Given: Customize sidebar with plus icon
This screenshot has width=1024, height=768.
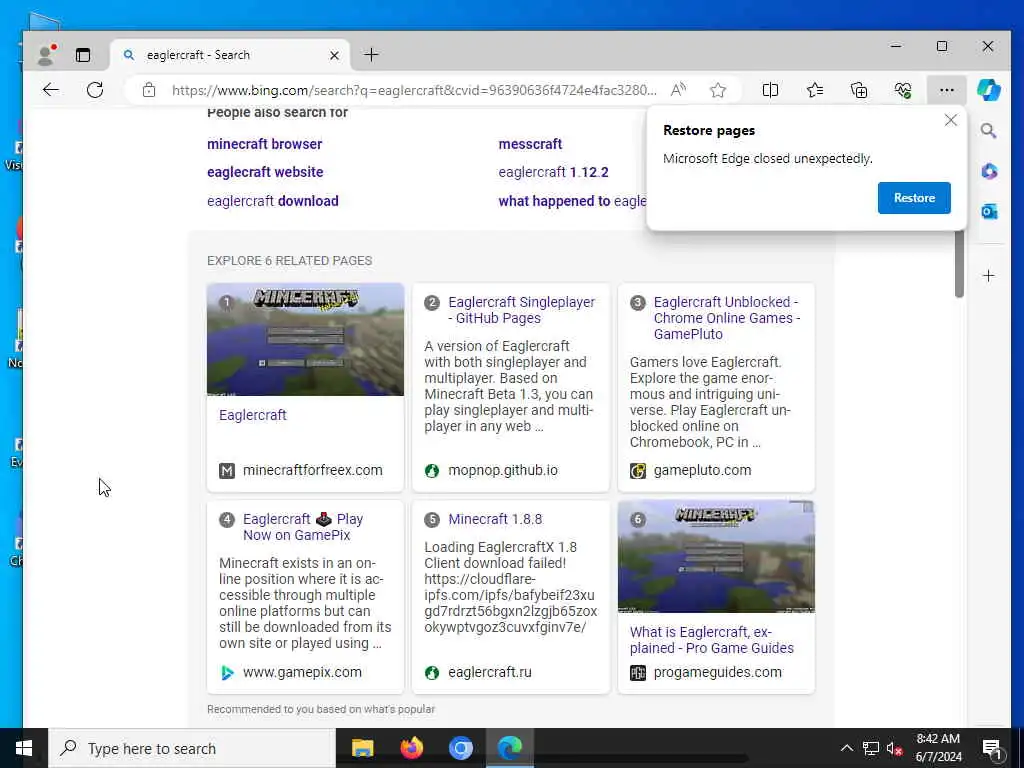Looking at the screenshot, I should (989, 276).
